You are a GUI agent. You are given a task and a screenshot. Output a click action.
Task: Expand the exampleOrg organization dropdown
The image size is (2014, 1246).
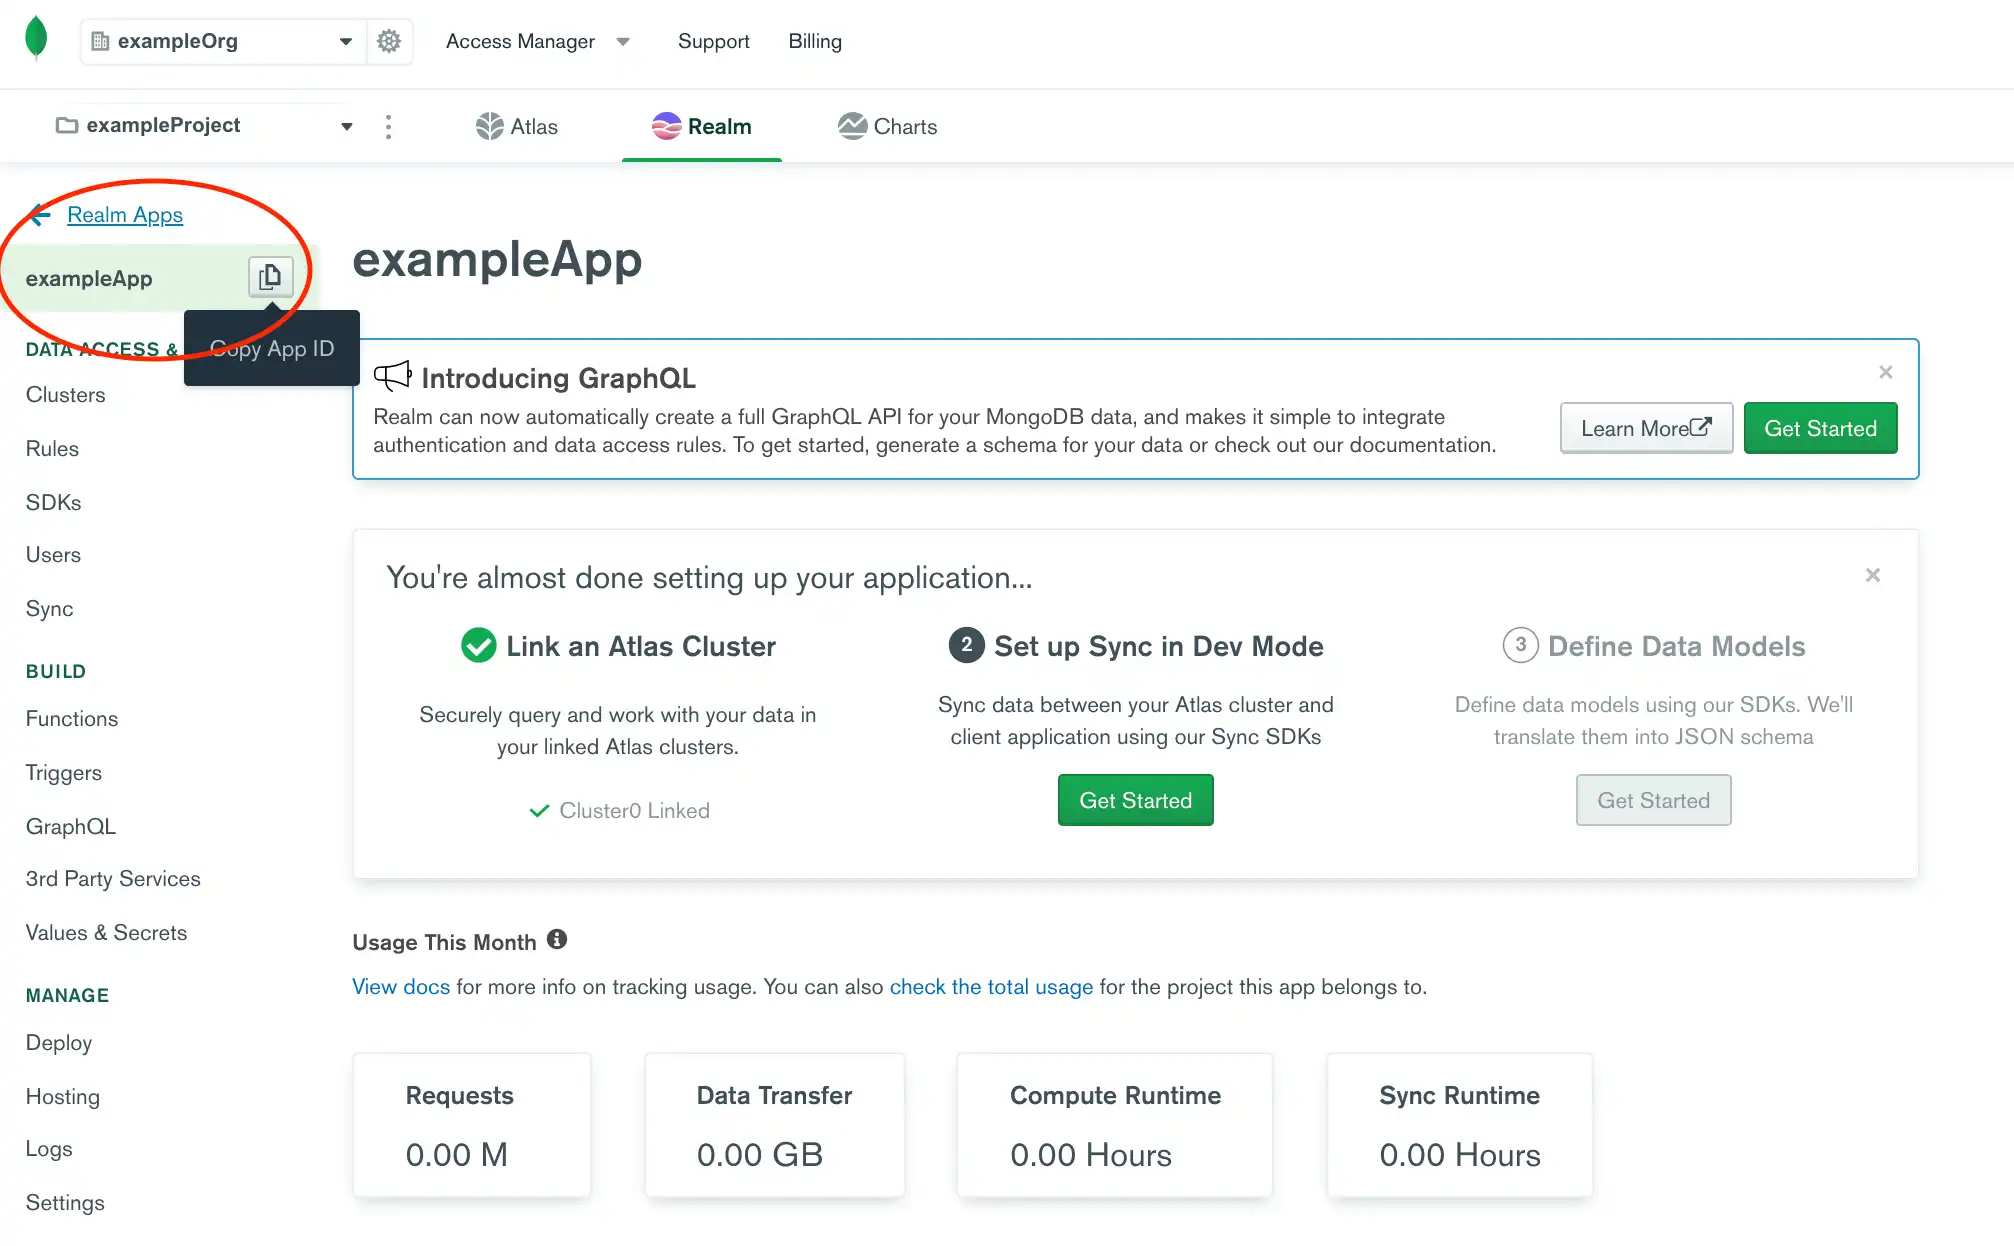point(345,40)
